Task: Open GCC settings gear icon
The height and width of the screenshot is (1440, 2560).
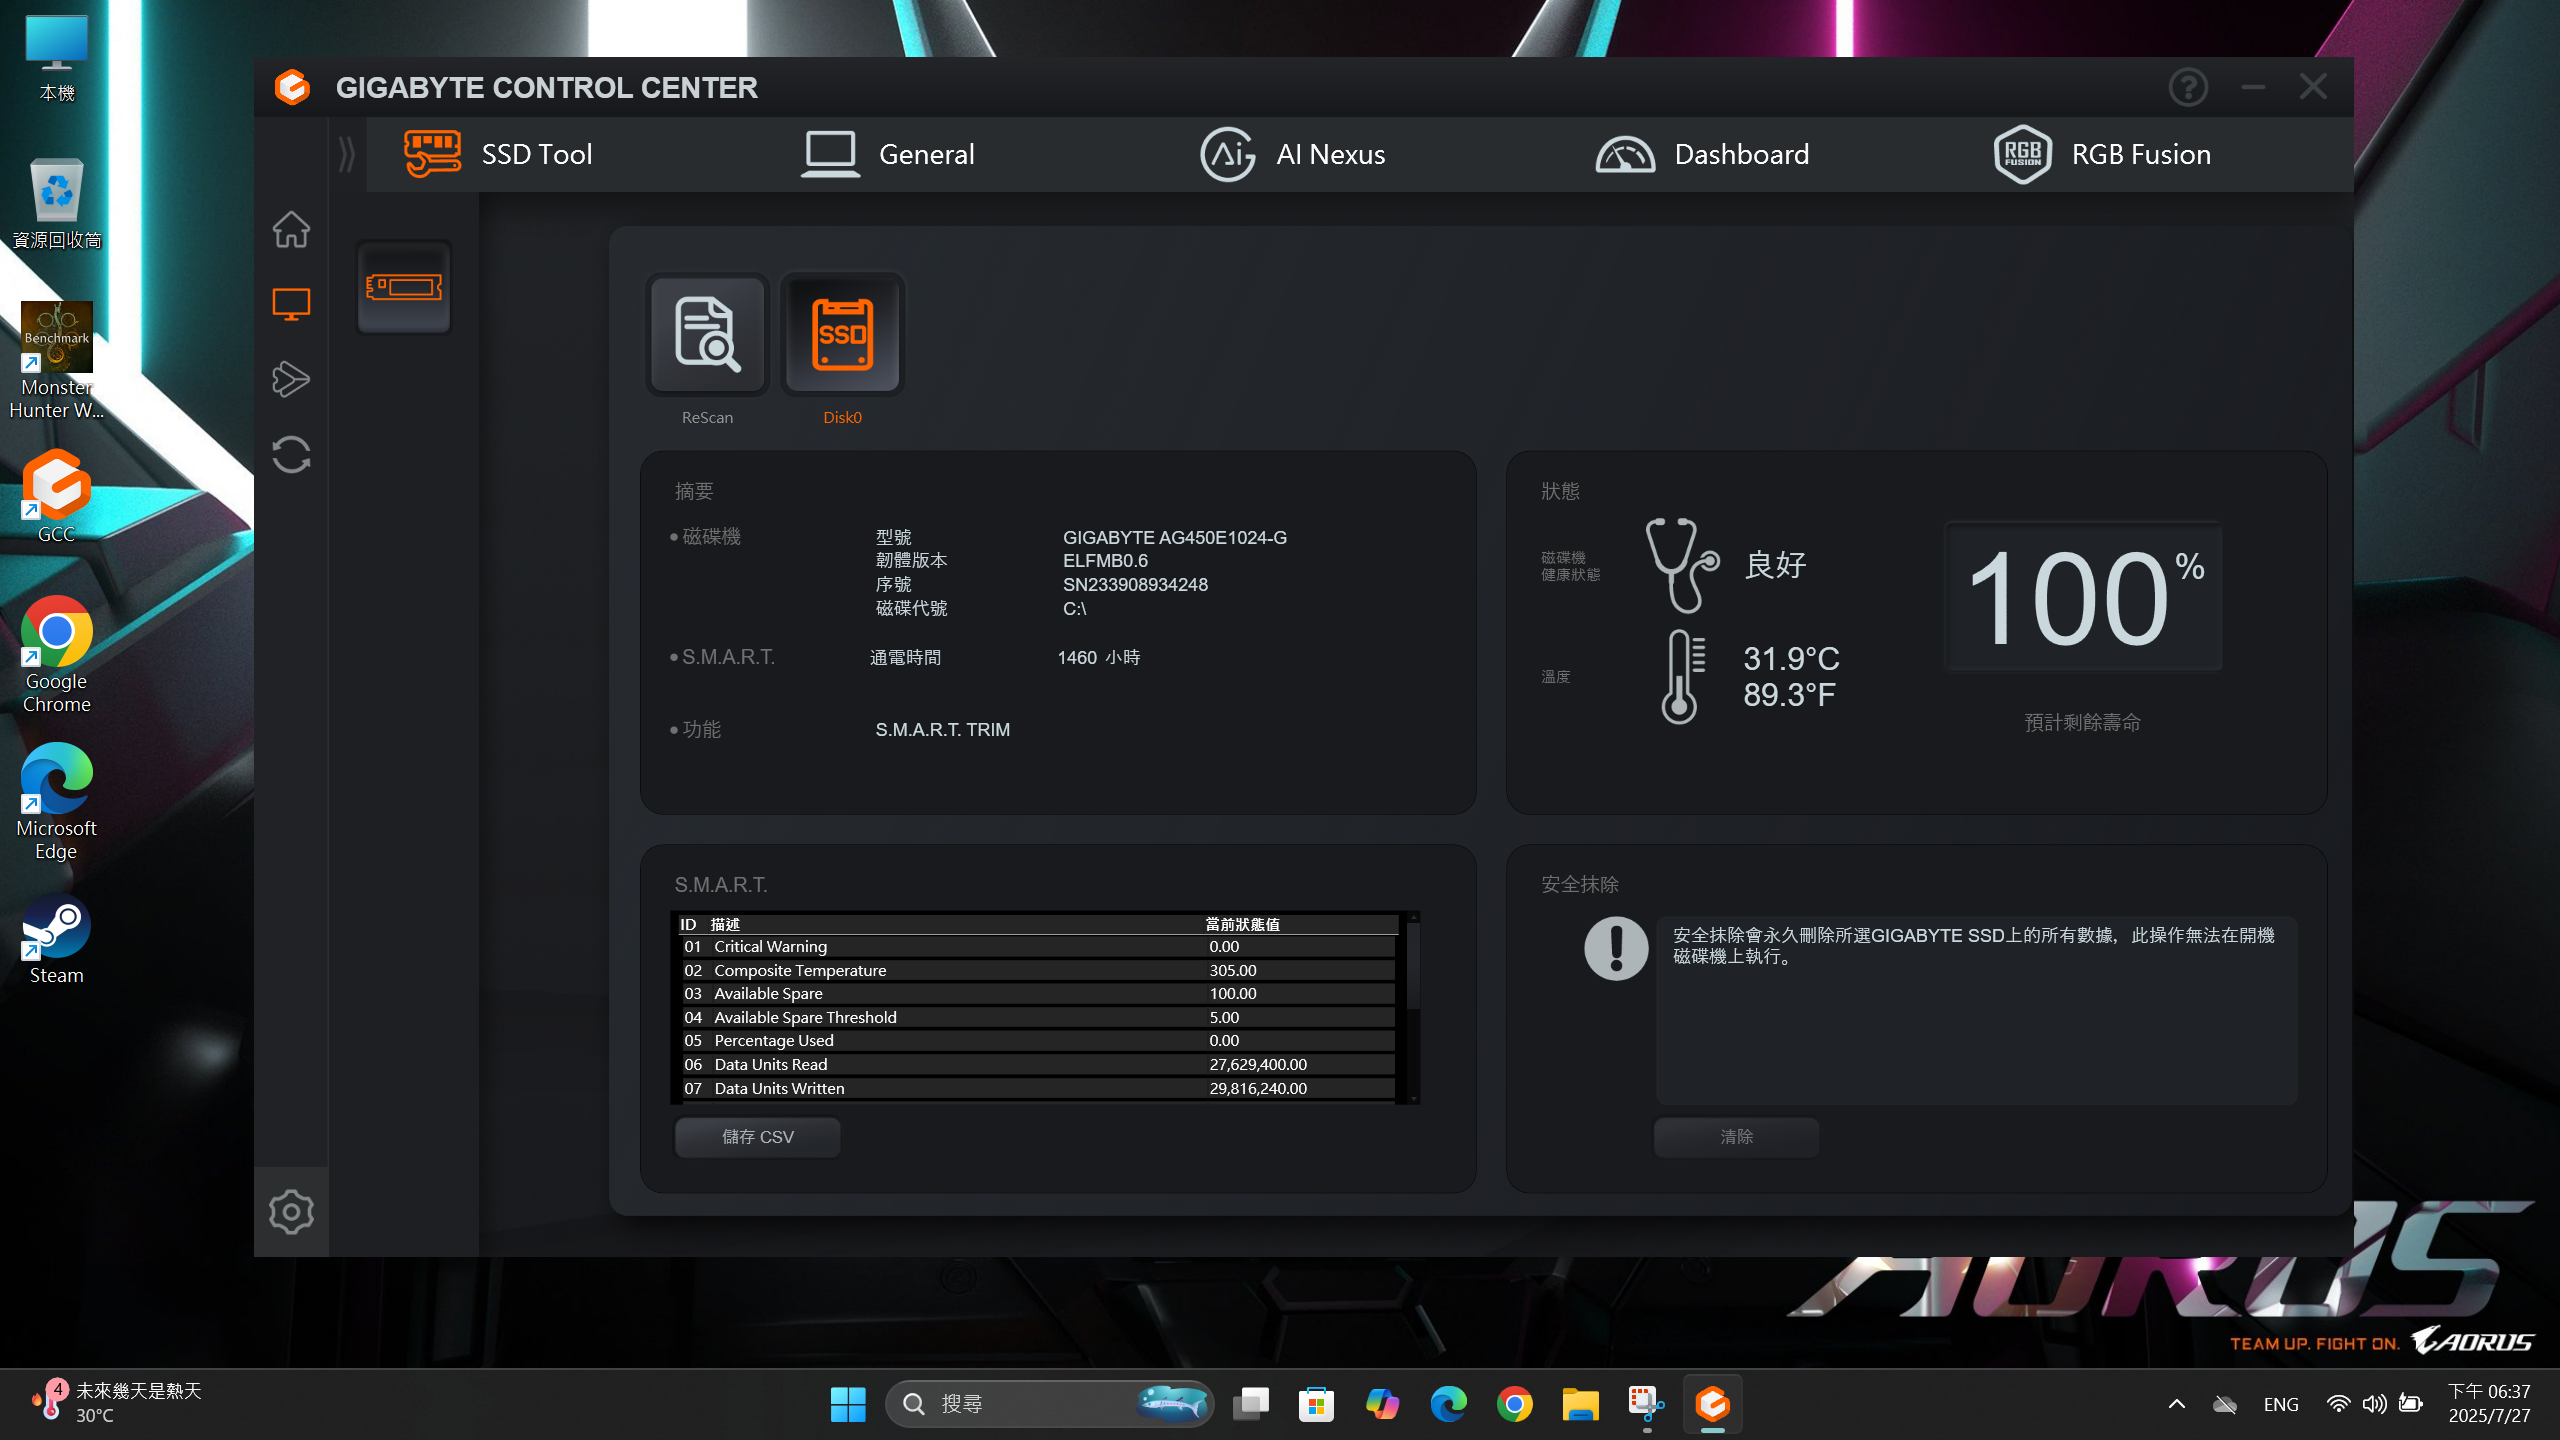Action: pos(291,1212)
